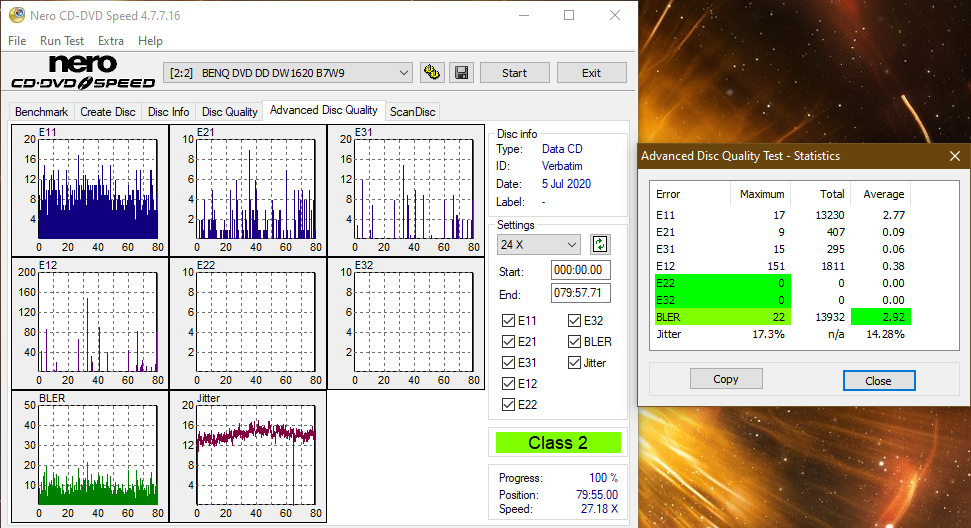The height and width of the screenshot is (528, 971).
Task: Click the E11 total value 13230
Action: [830, 215]
